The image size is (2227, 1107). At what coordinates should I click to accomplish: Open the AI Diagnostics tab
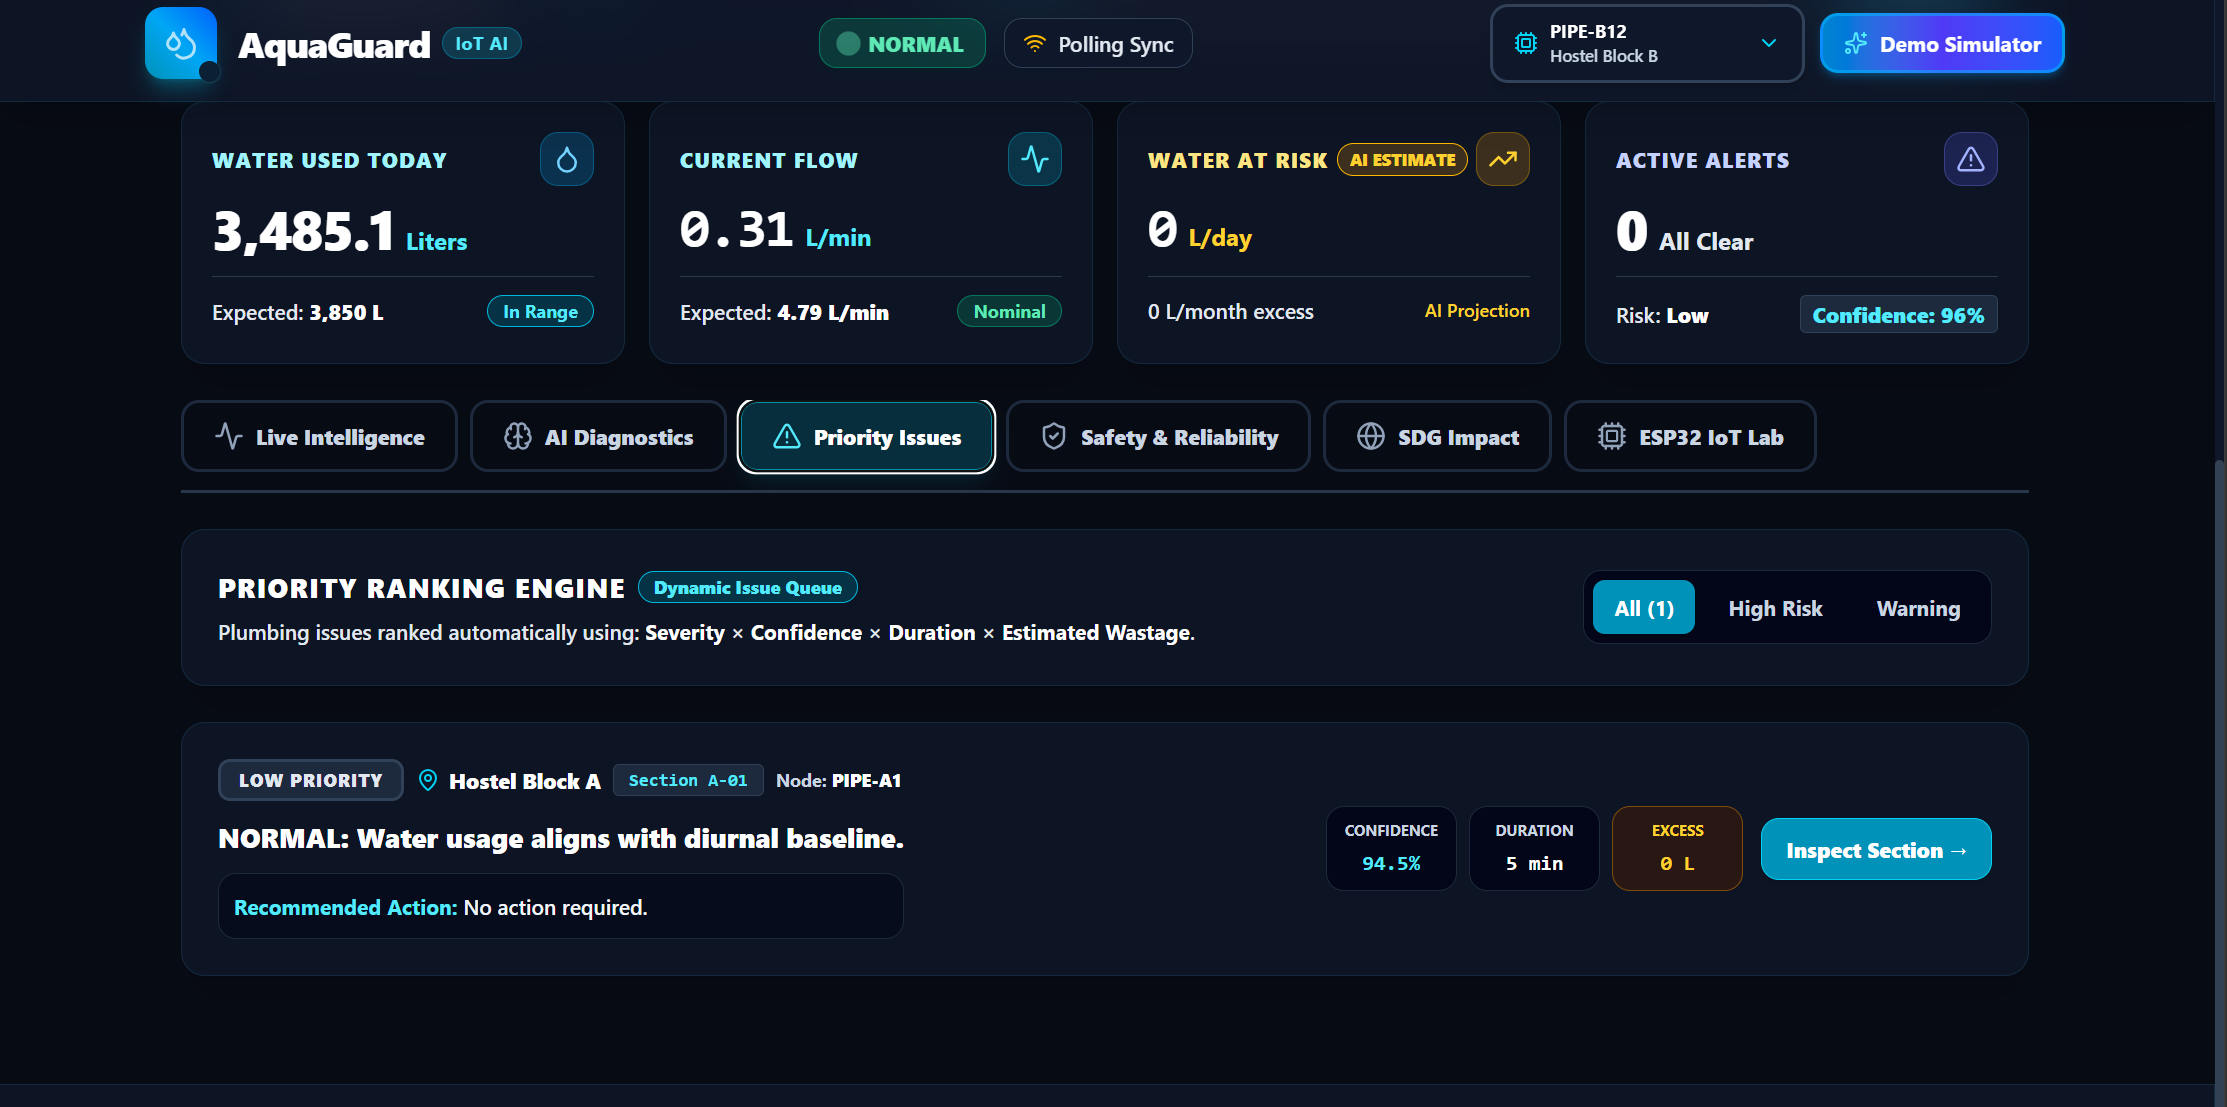point(598,437)
